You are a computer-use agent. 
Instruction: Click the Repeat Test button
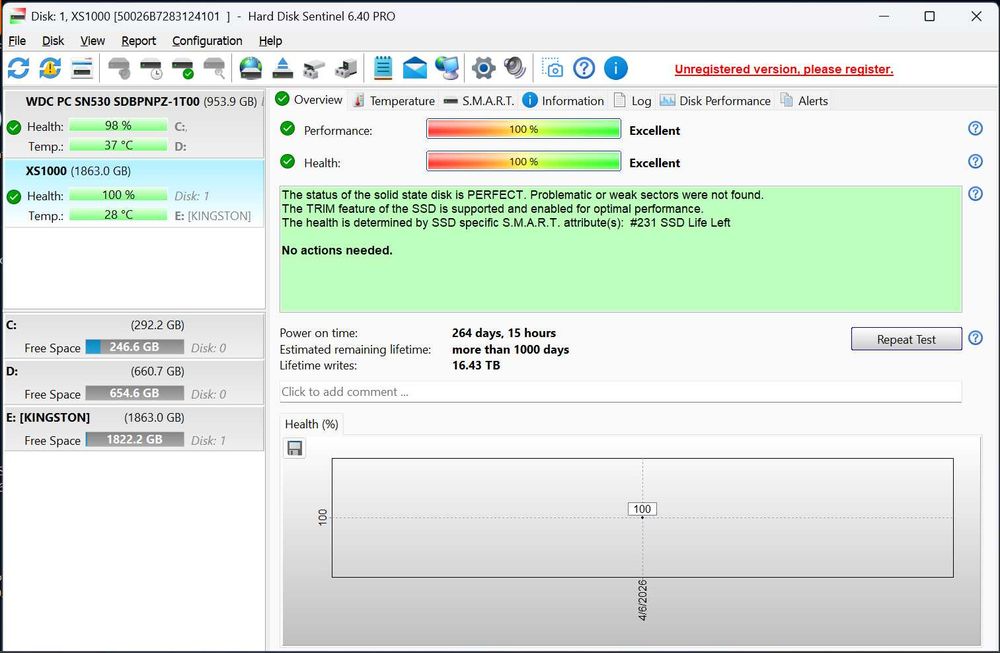pyautogui.click(x=906, y=339)
